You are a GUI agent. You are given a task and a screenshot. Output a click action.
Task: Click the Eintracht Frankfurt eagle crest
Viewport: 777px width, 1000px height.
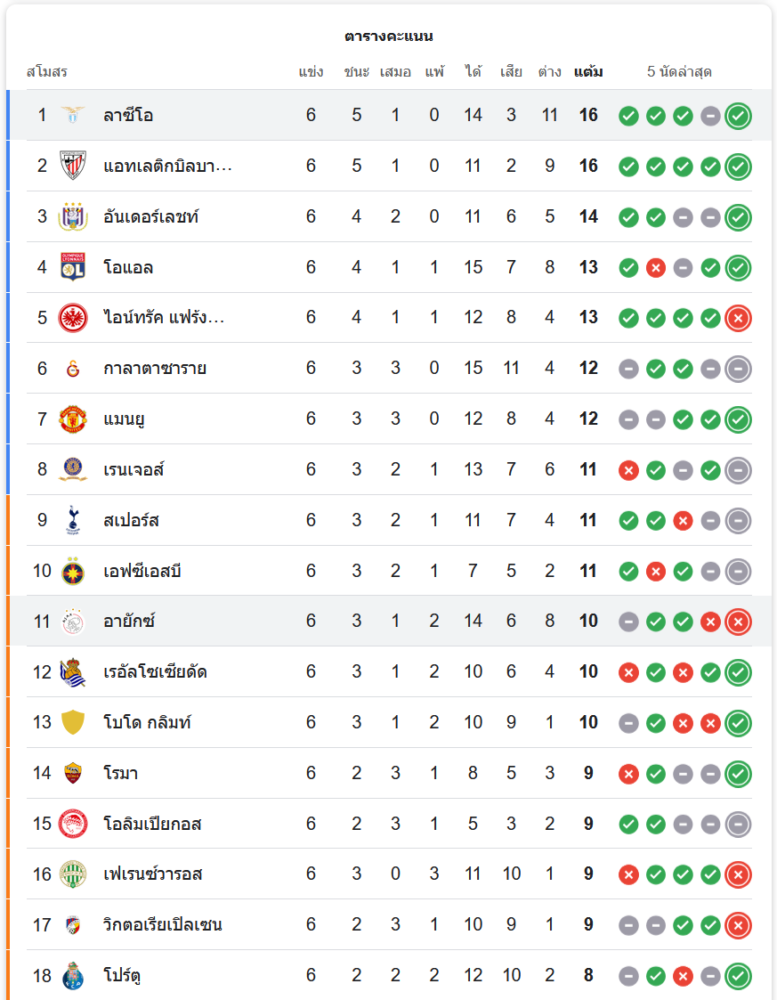(73, 317)
